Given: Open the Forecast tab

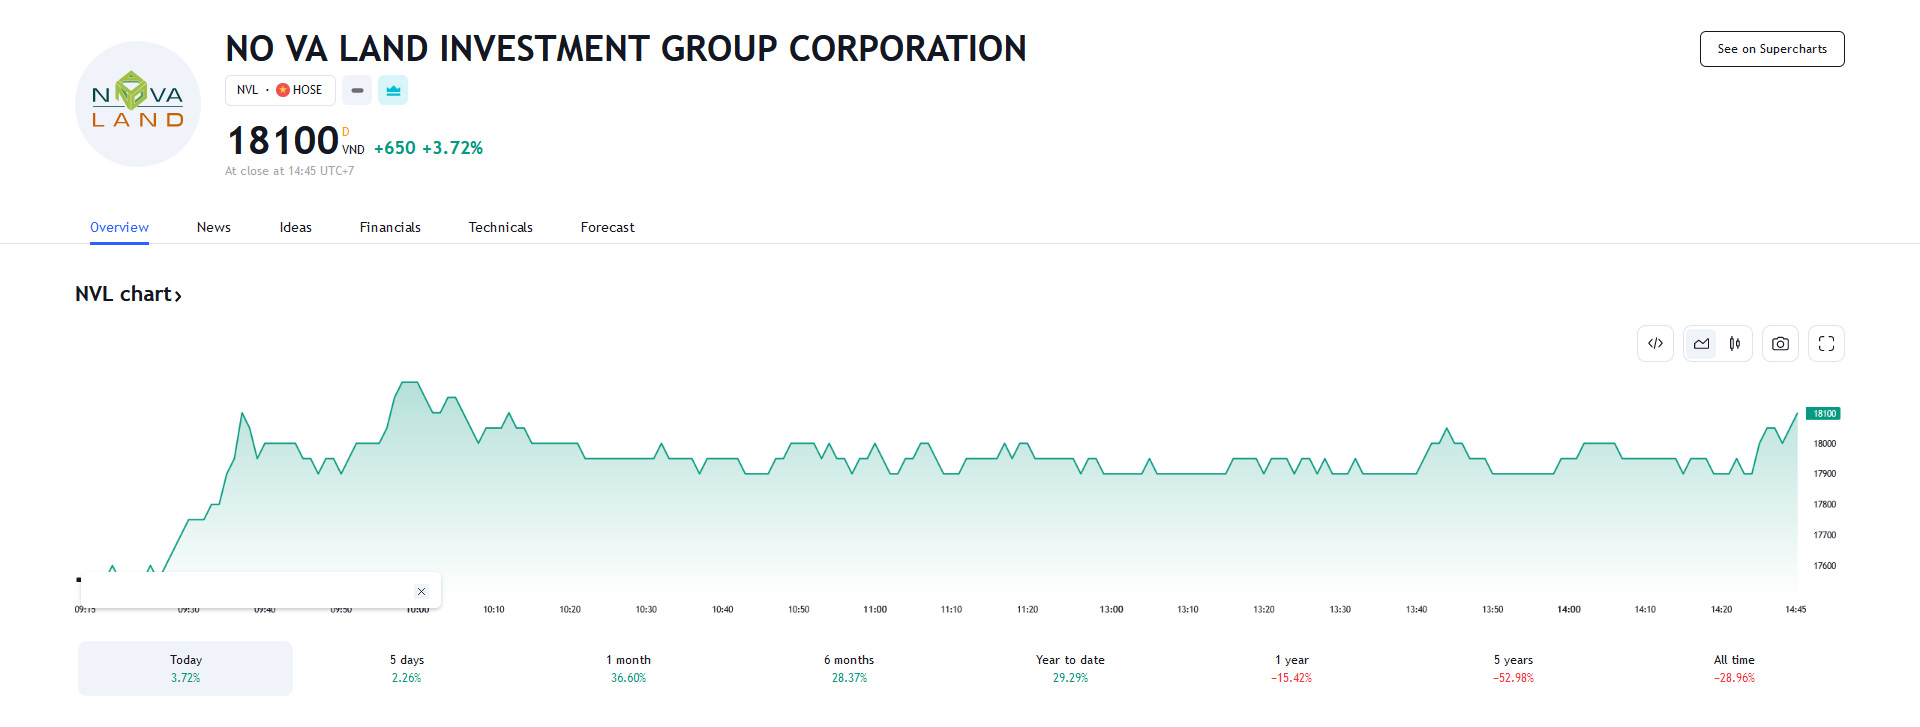Looking at the screenshot, I should point(607,227).
